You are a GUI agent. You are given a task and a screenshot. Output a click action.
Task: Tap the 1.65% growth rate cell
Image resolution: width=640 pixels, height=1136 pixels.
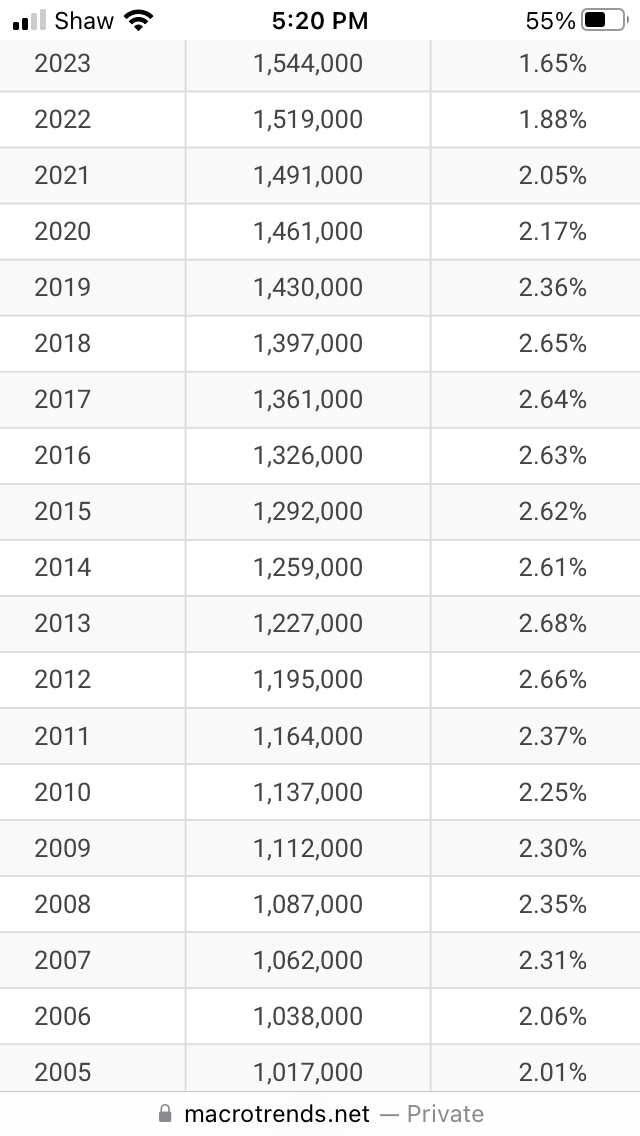click(x=552, y=64)
